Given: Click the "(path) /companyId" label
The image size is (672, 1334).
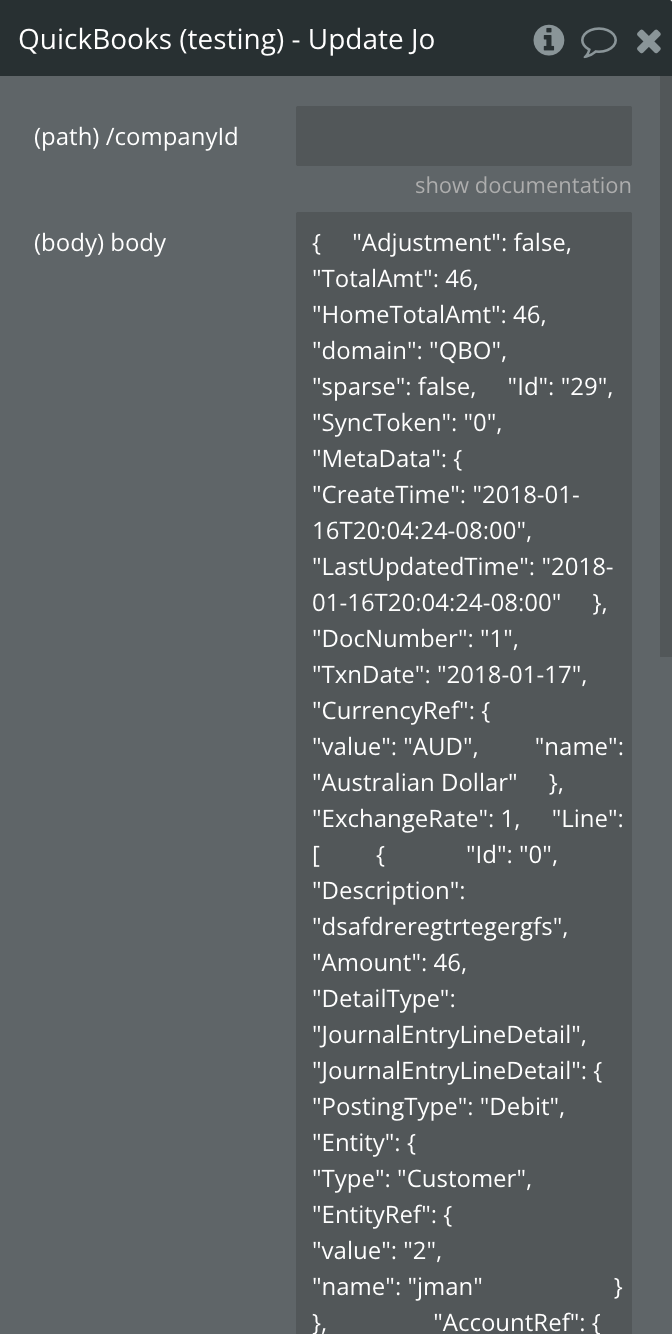Looking at the screenshot, I should pos(136,137).
